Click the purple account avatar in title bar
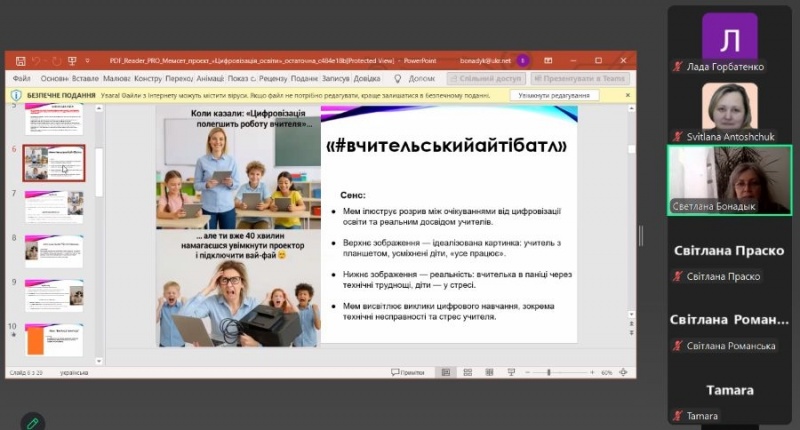800x430 pixels. 522,61
